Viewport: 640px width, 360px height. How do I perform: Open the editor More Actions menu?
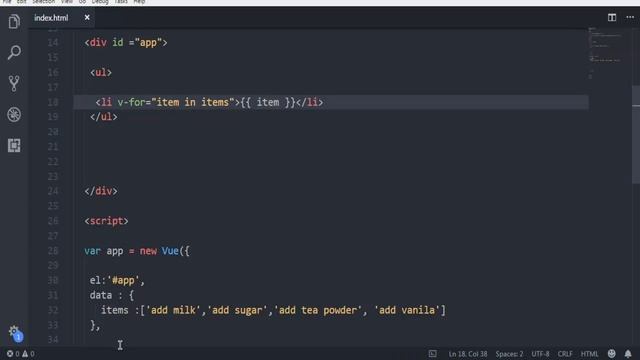[630, 18]
